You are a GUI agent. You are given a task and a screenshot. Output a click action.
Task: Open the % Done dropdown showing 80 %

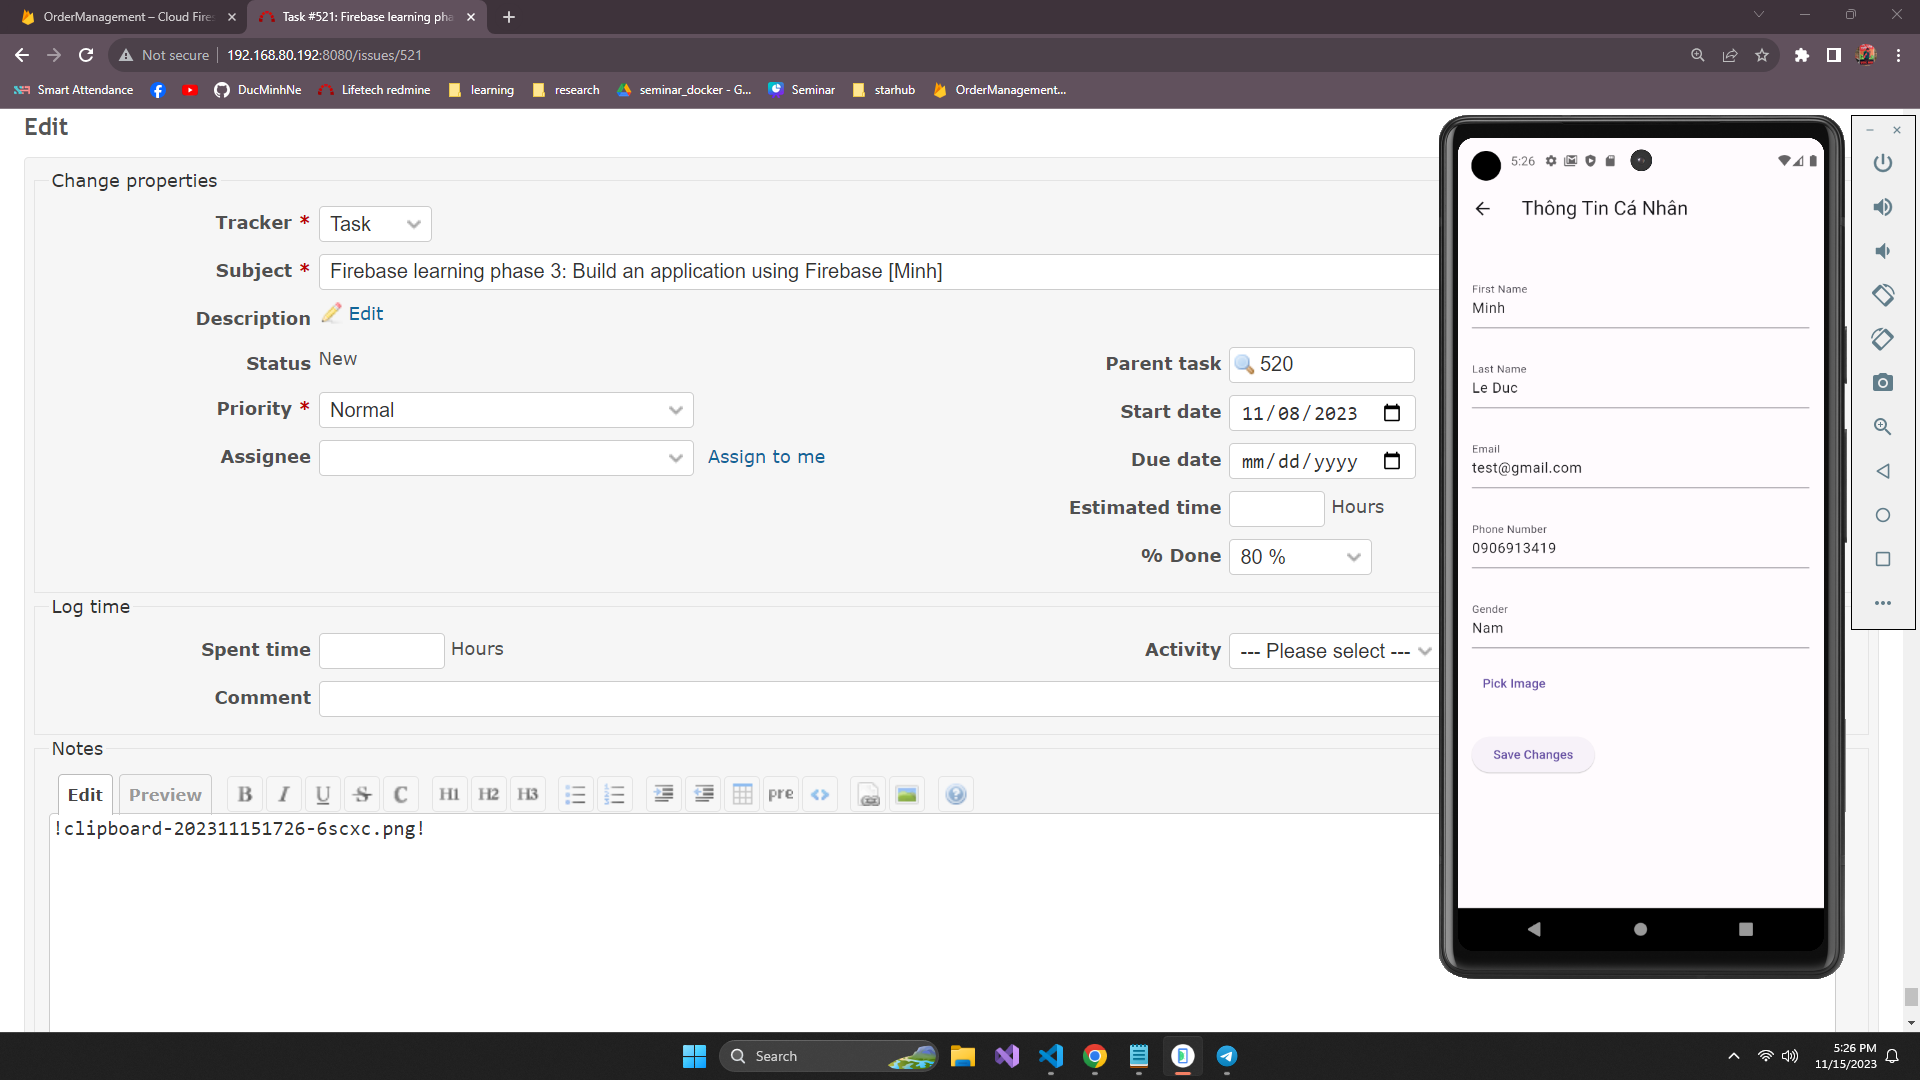pos(1299,557)
